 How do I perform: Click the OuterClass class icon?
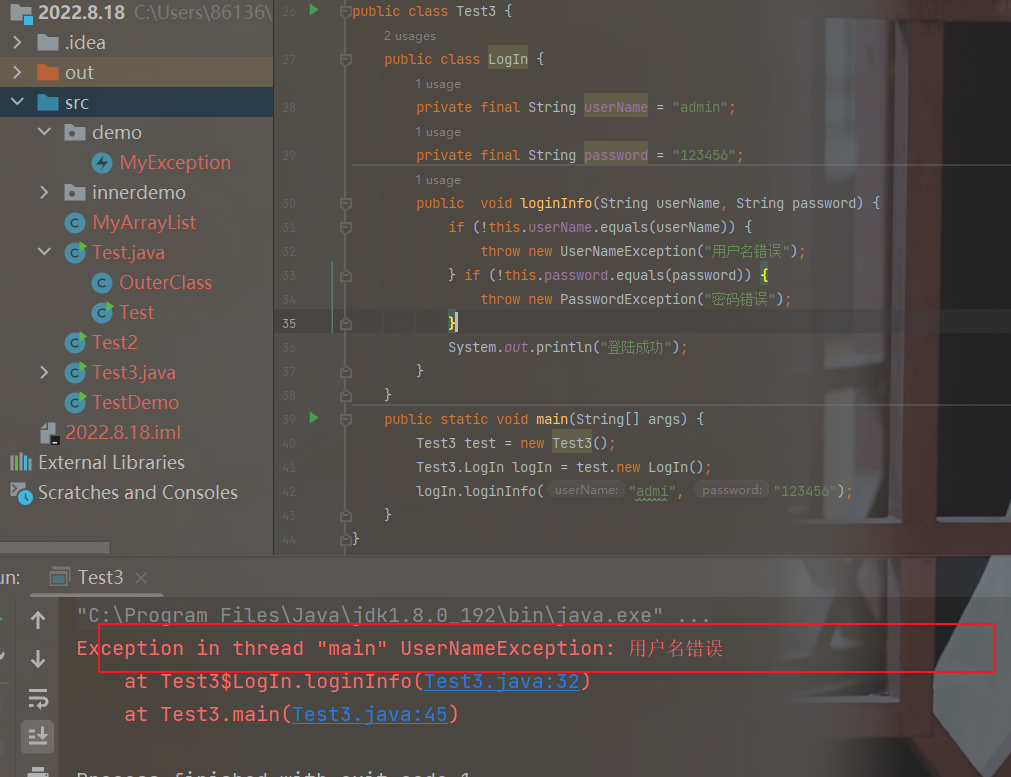pos(102,282)
